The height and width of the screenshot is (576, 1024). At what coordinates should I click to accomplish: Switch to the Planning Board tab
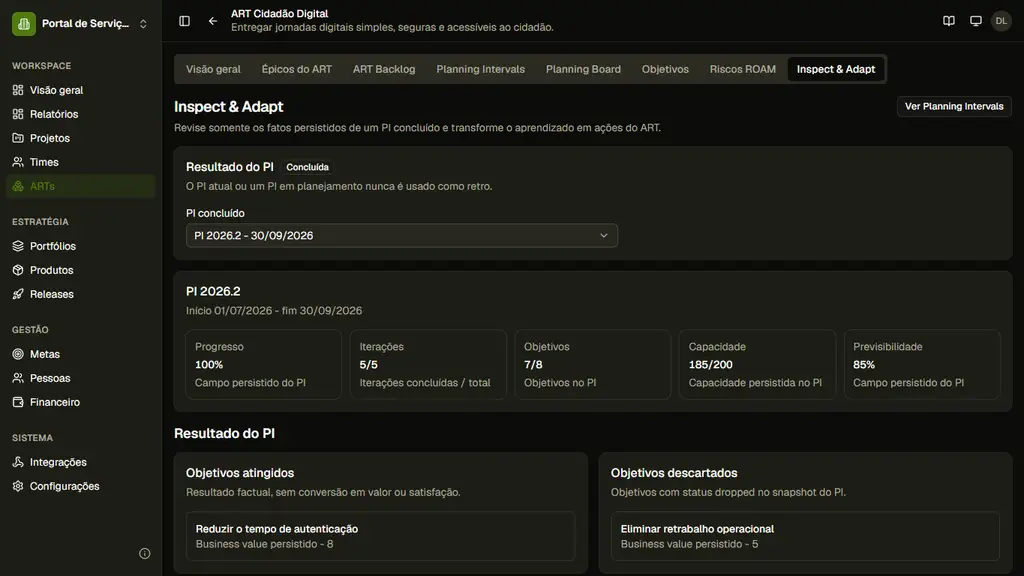click(x=583, y=69)
